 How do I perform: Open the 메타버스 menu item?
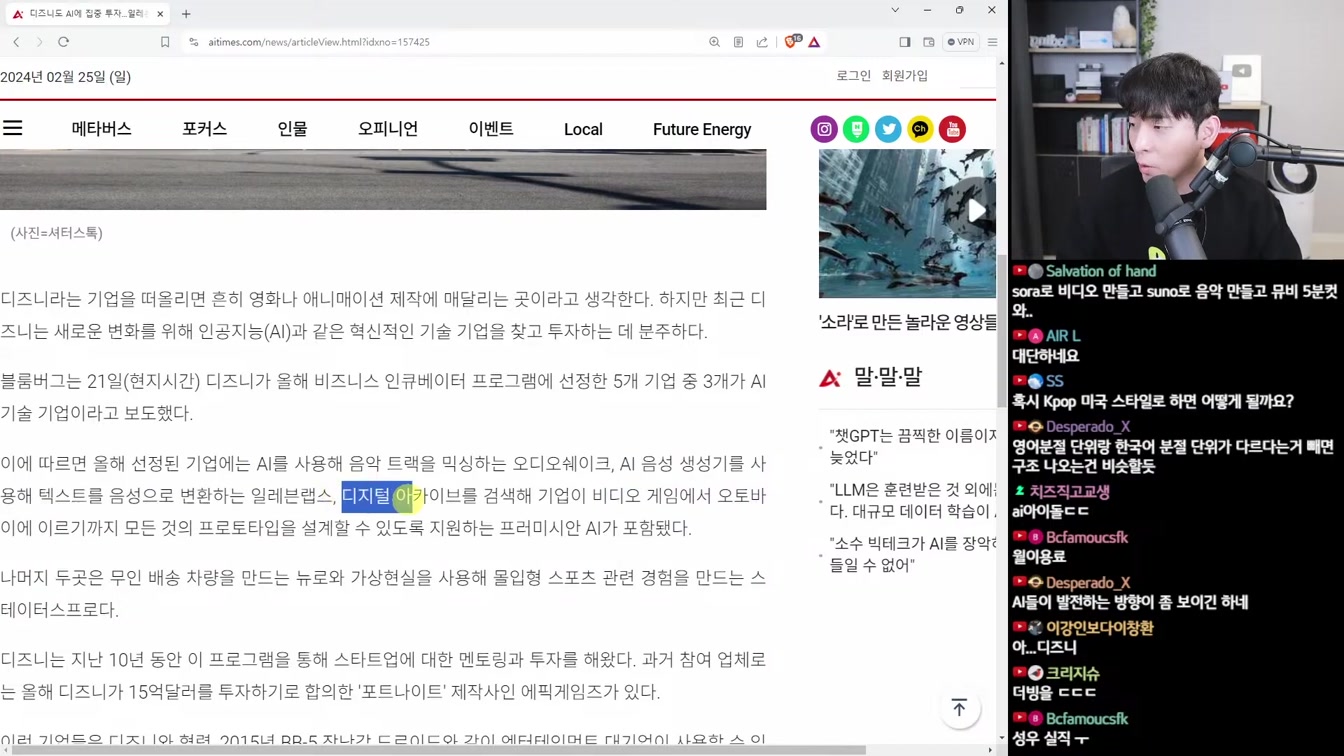coord(101,129)
